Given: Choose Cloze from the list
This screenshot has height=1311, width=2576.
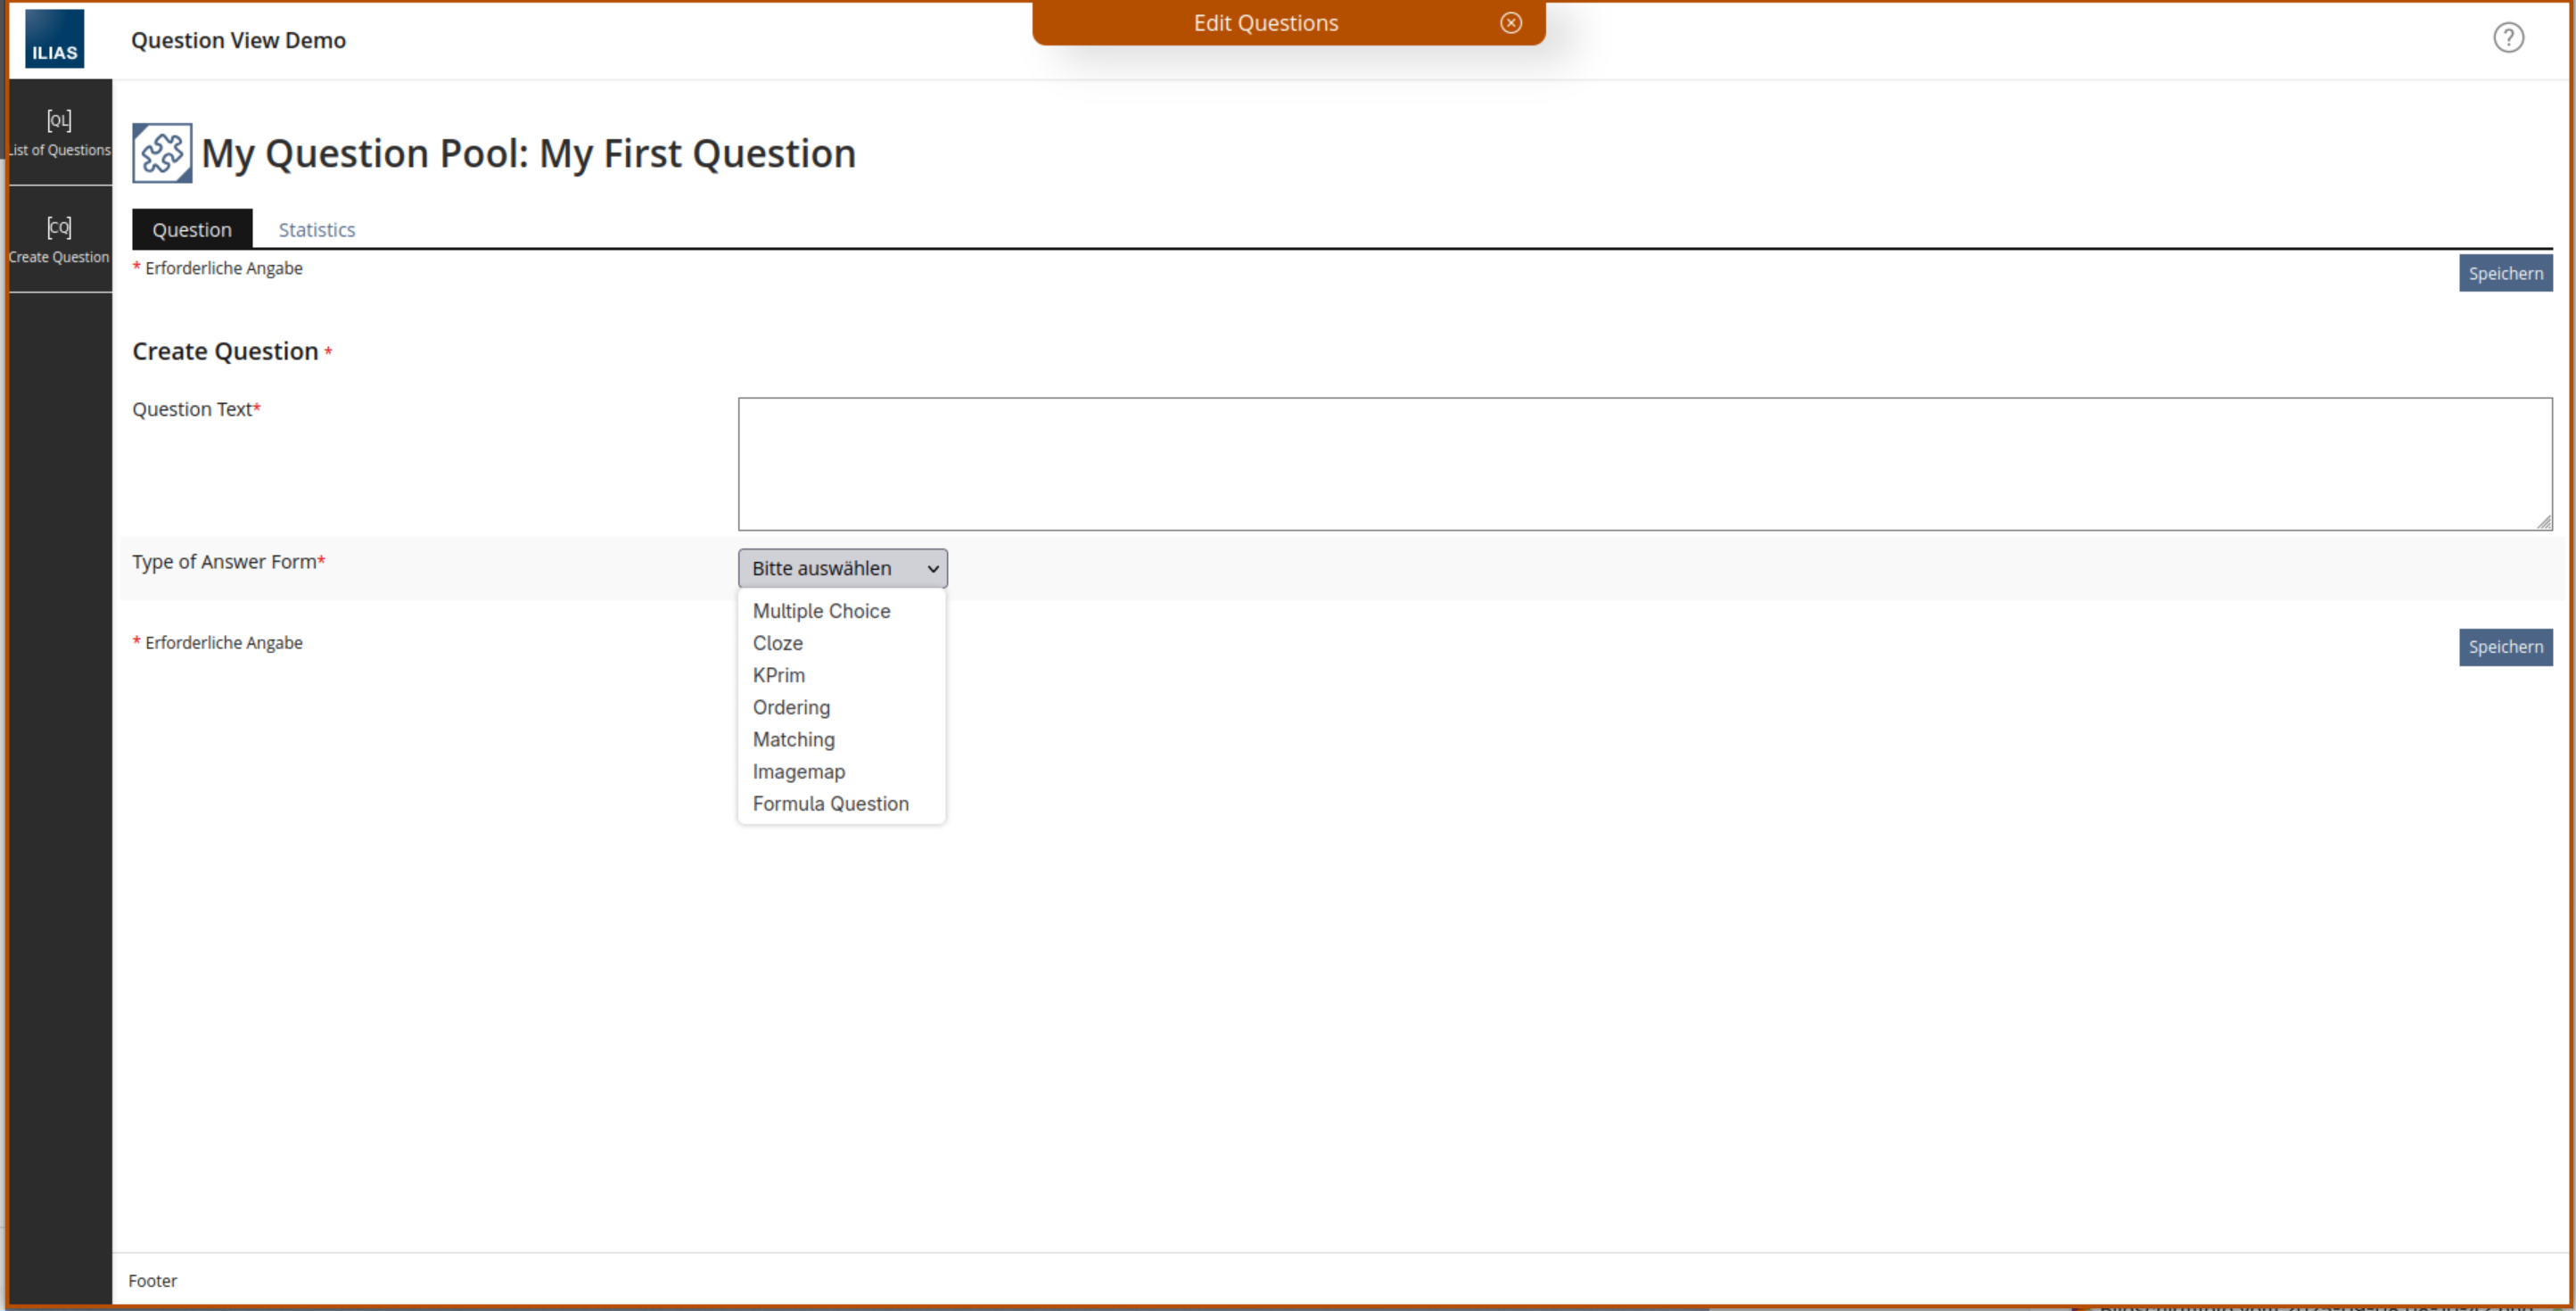Looking at the screenshot, I should 777,643.
